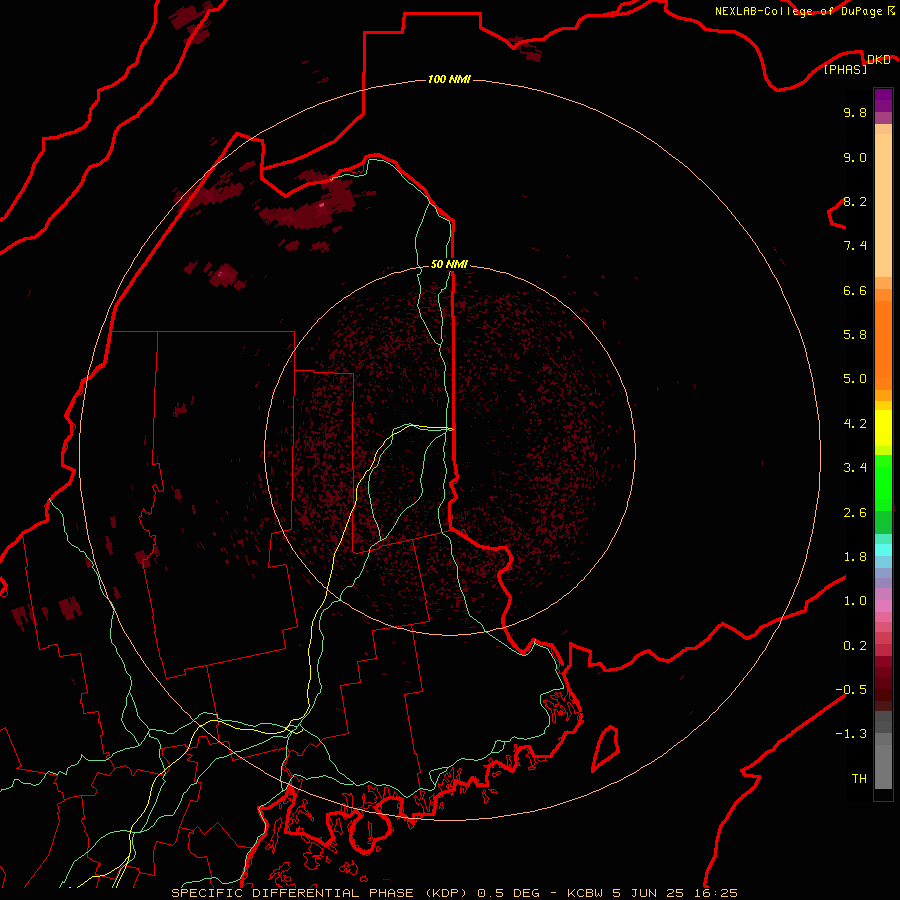
Task: Click the 5.0 value on color scale
Action: pyautogui.click(x=855, y=379)
